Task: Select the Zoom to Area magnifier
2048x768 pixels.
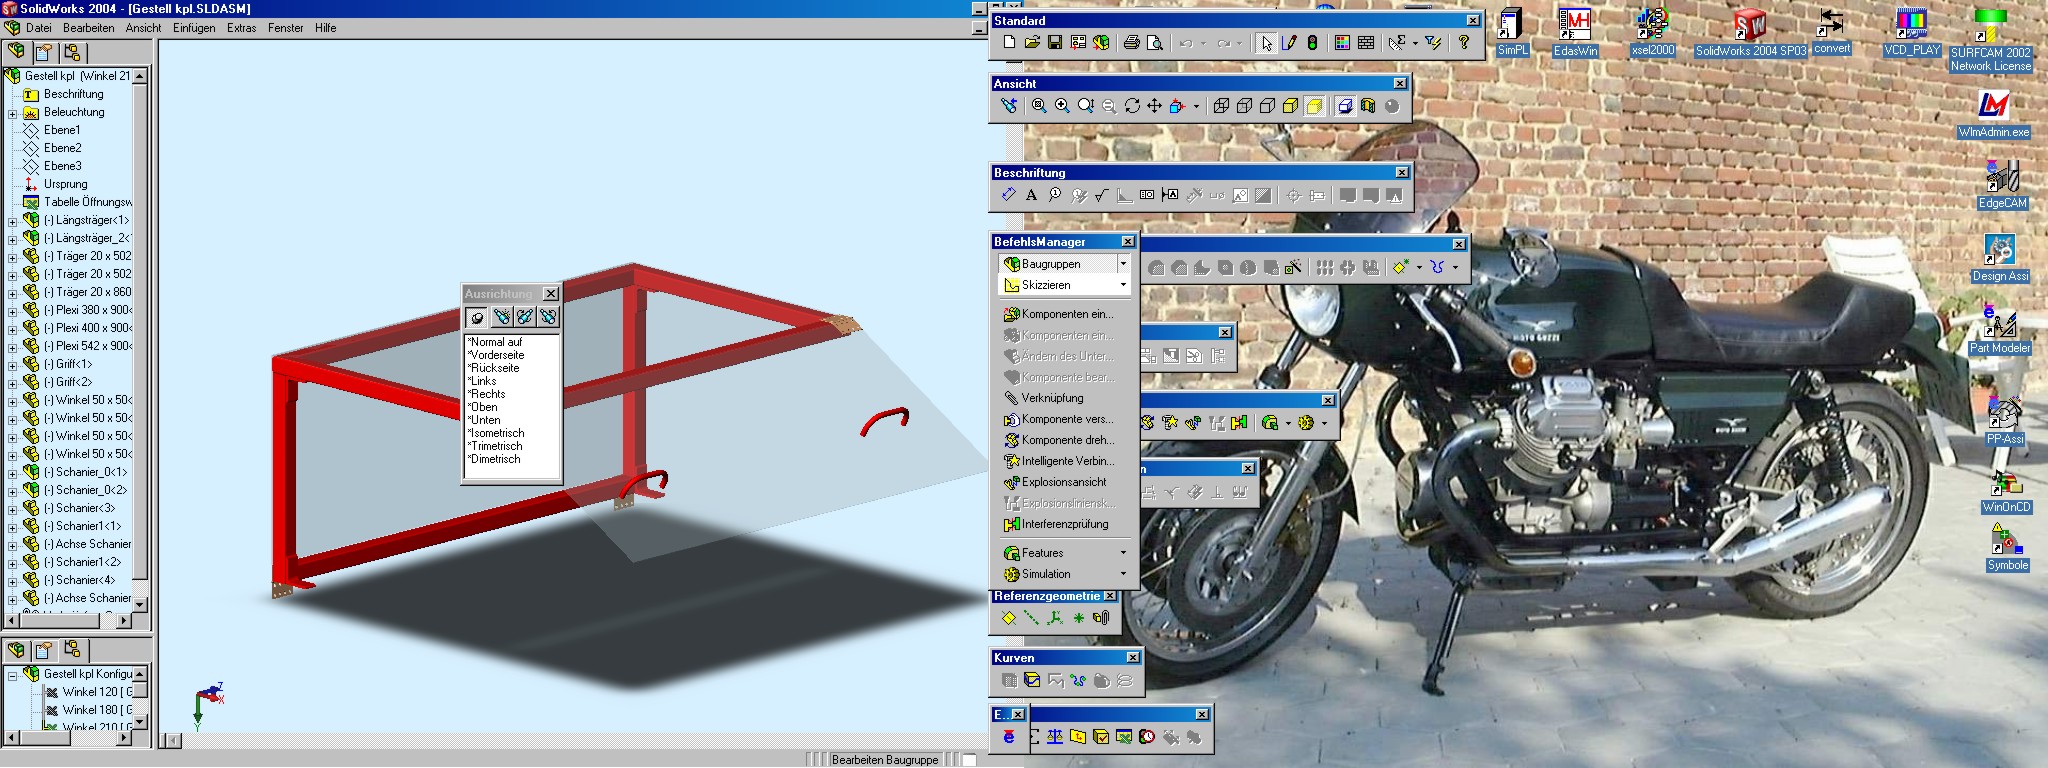Action: click(x=1062, y=106)
